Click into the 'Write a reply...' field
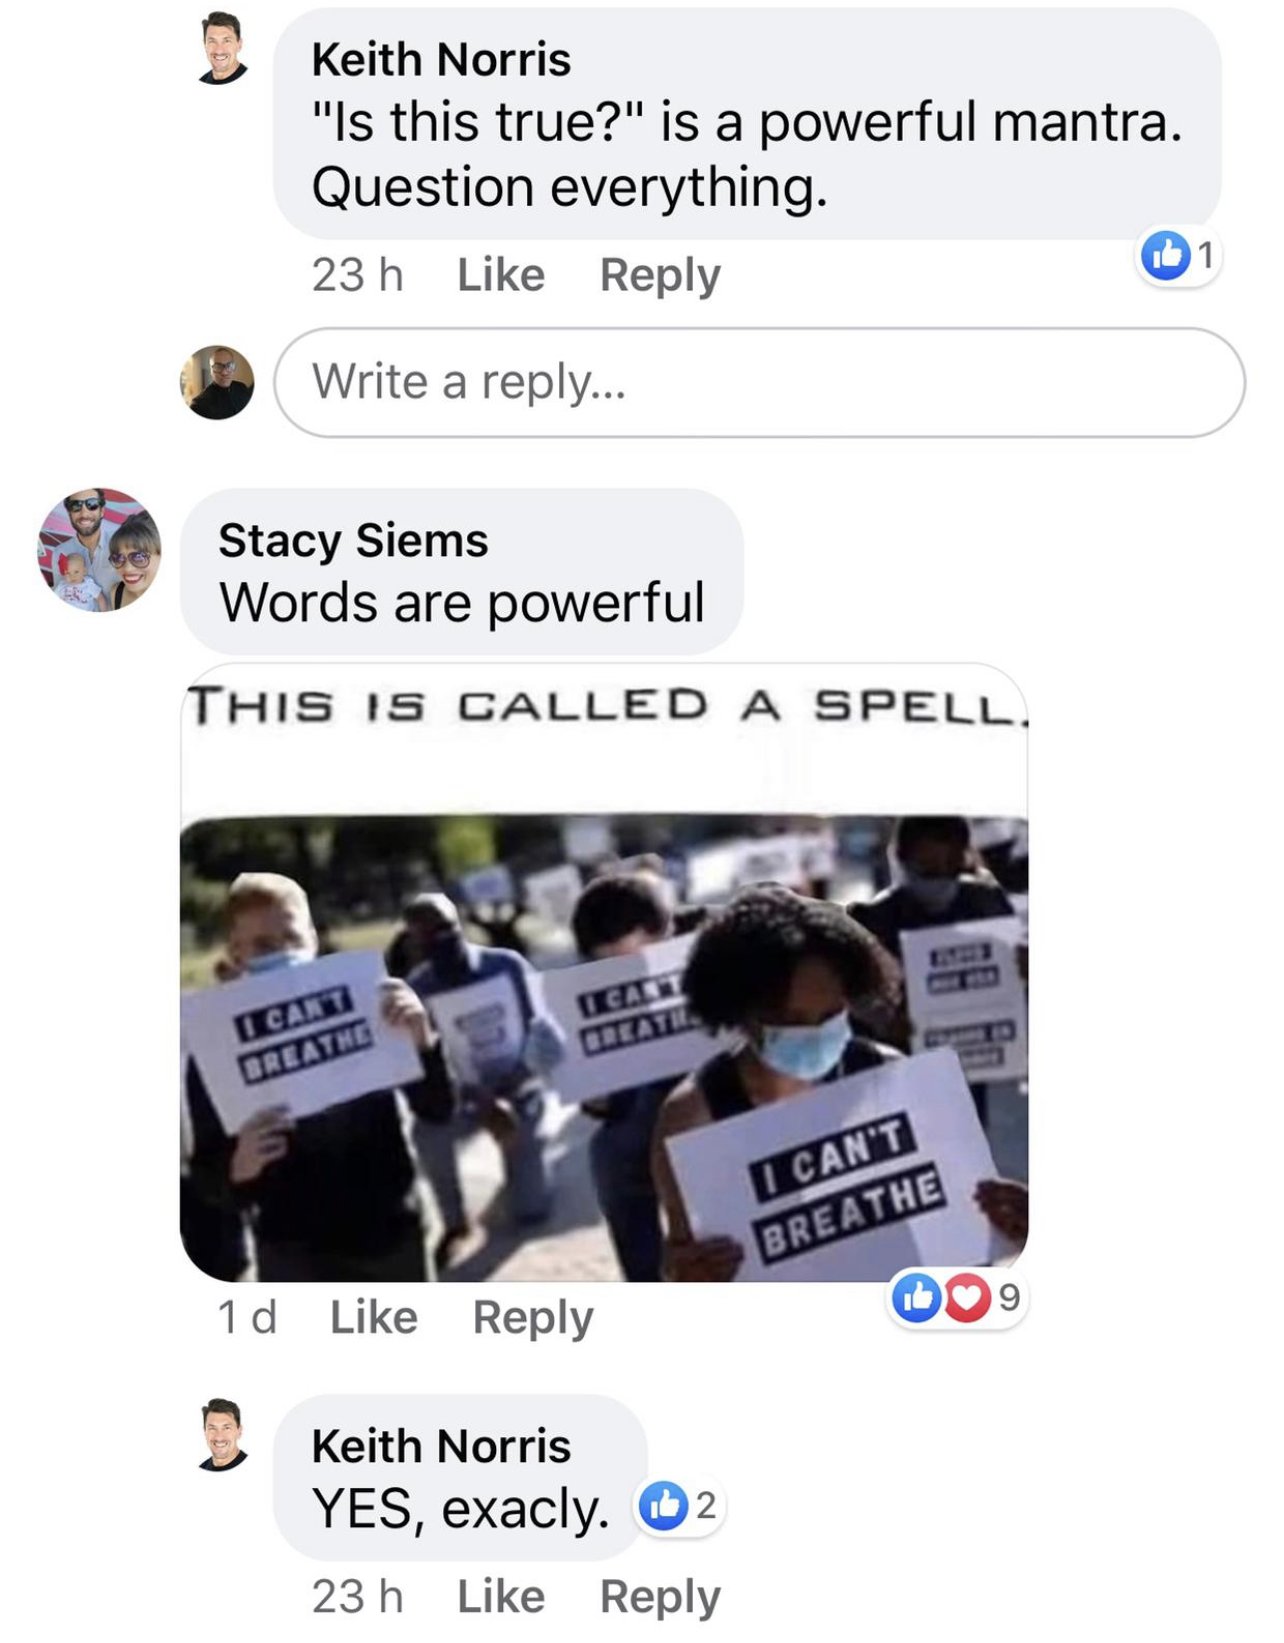Image resolution: width=1284 pixels, height=1643 pixels. (759, 382)
